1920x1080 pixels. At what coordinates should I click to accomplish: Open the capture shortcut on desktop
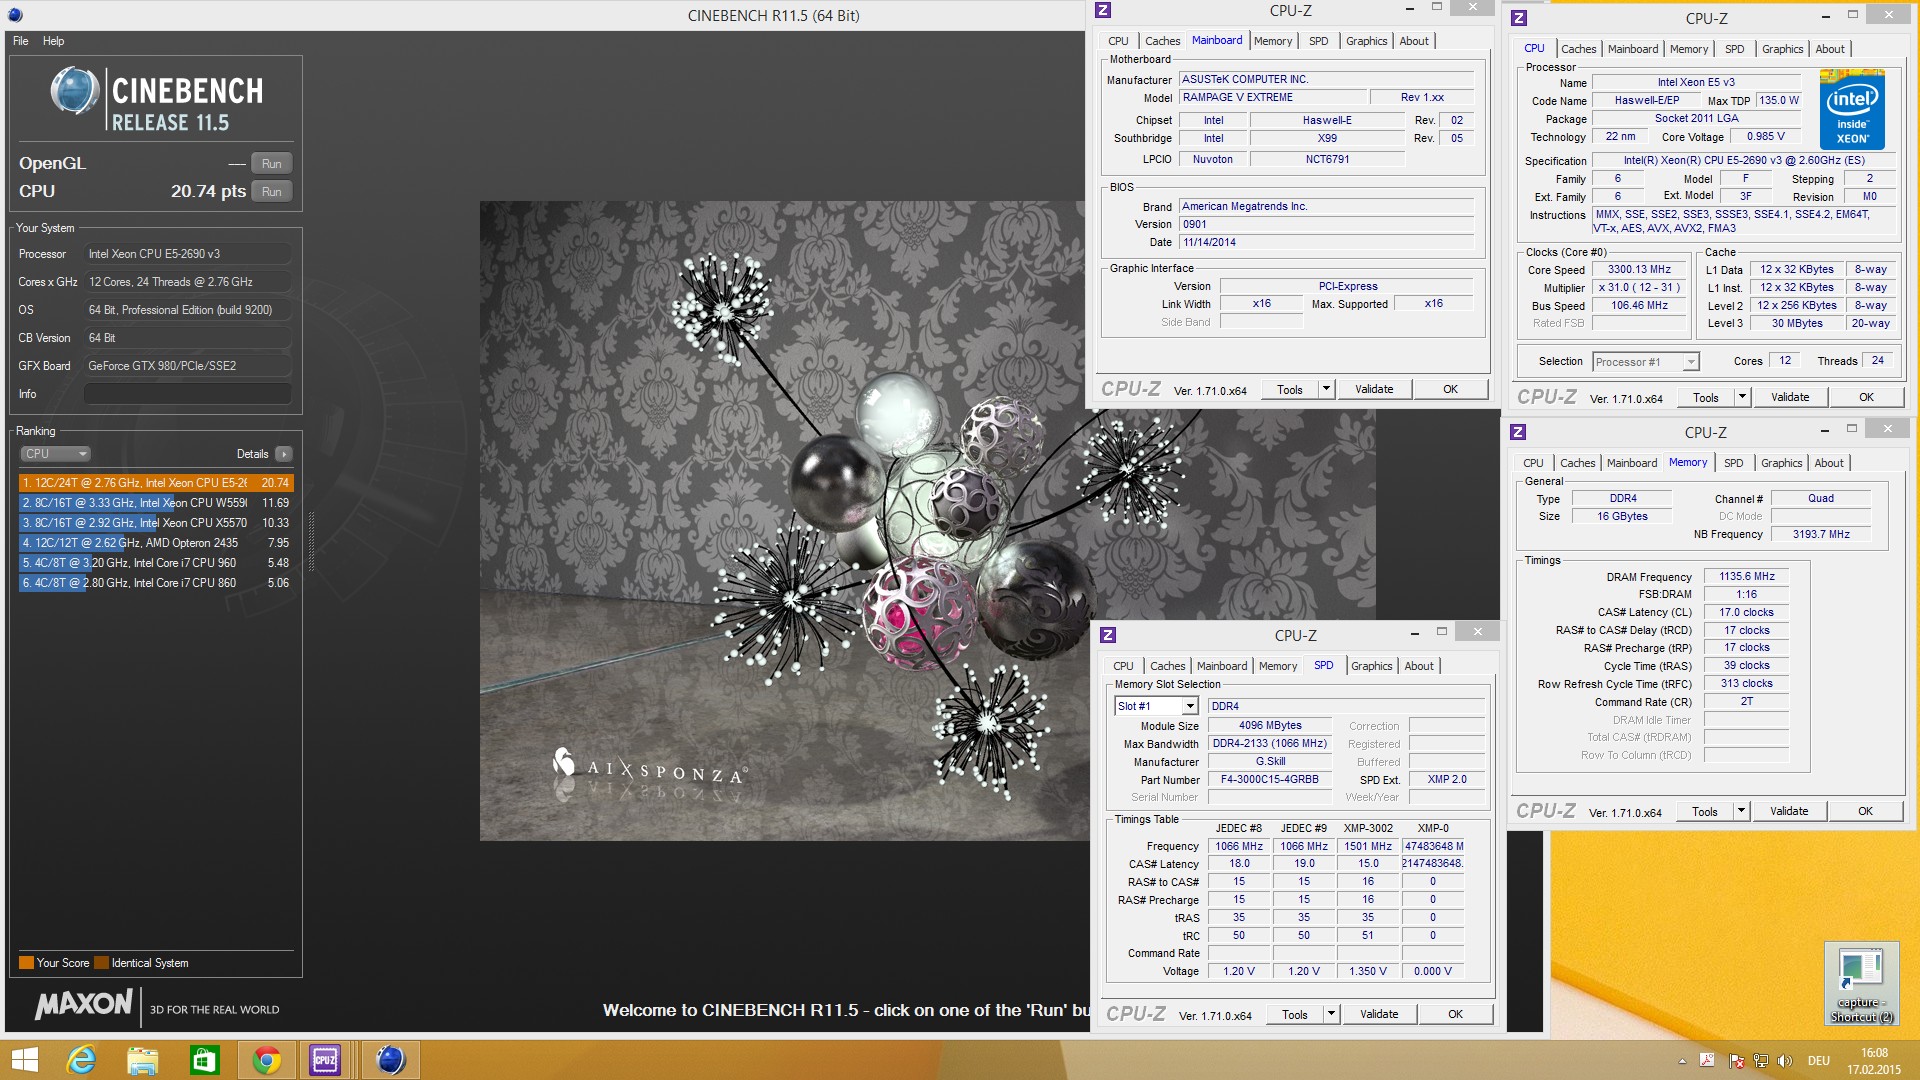pyautogui.click(x=1861, y=985)
